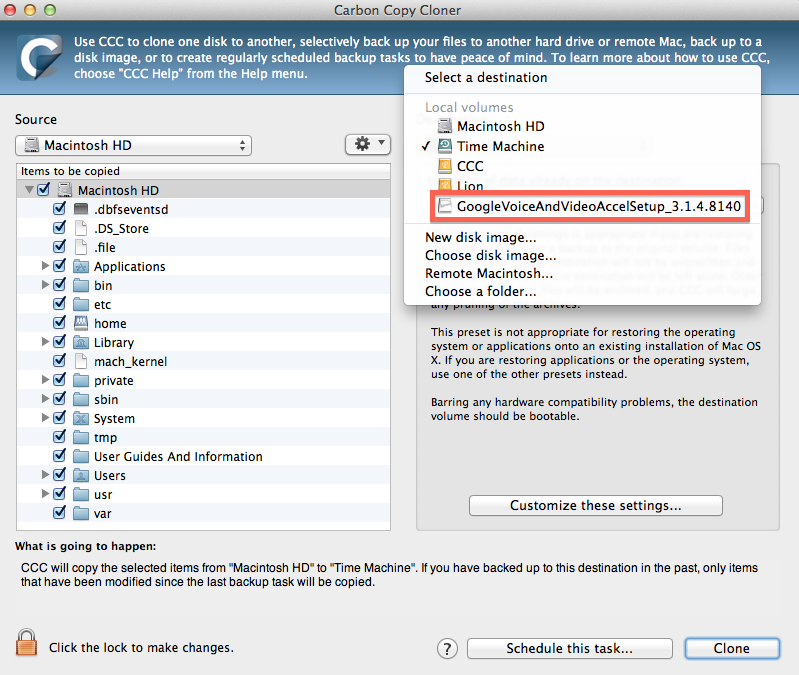Click the usr folder icon
This screenshot has width=799, height=675.
click(81, 494)
